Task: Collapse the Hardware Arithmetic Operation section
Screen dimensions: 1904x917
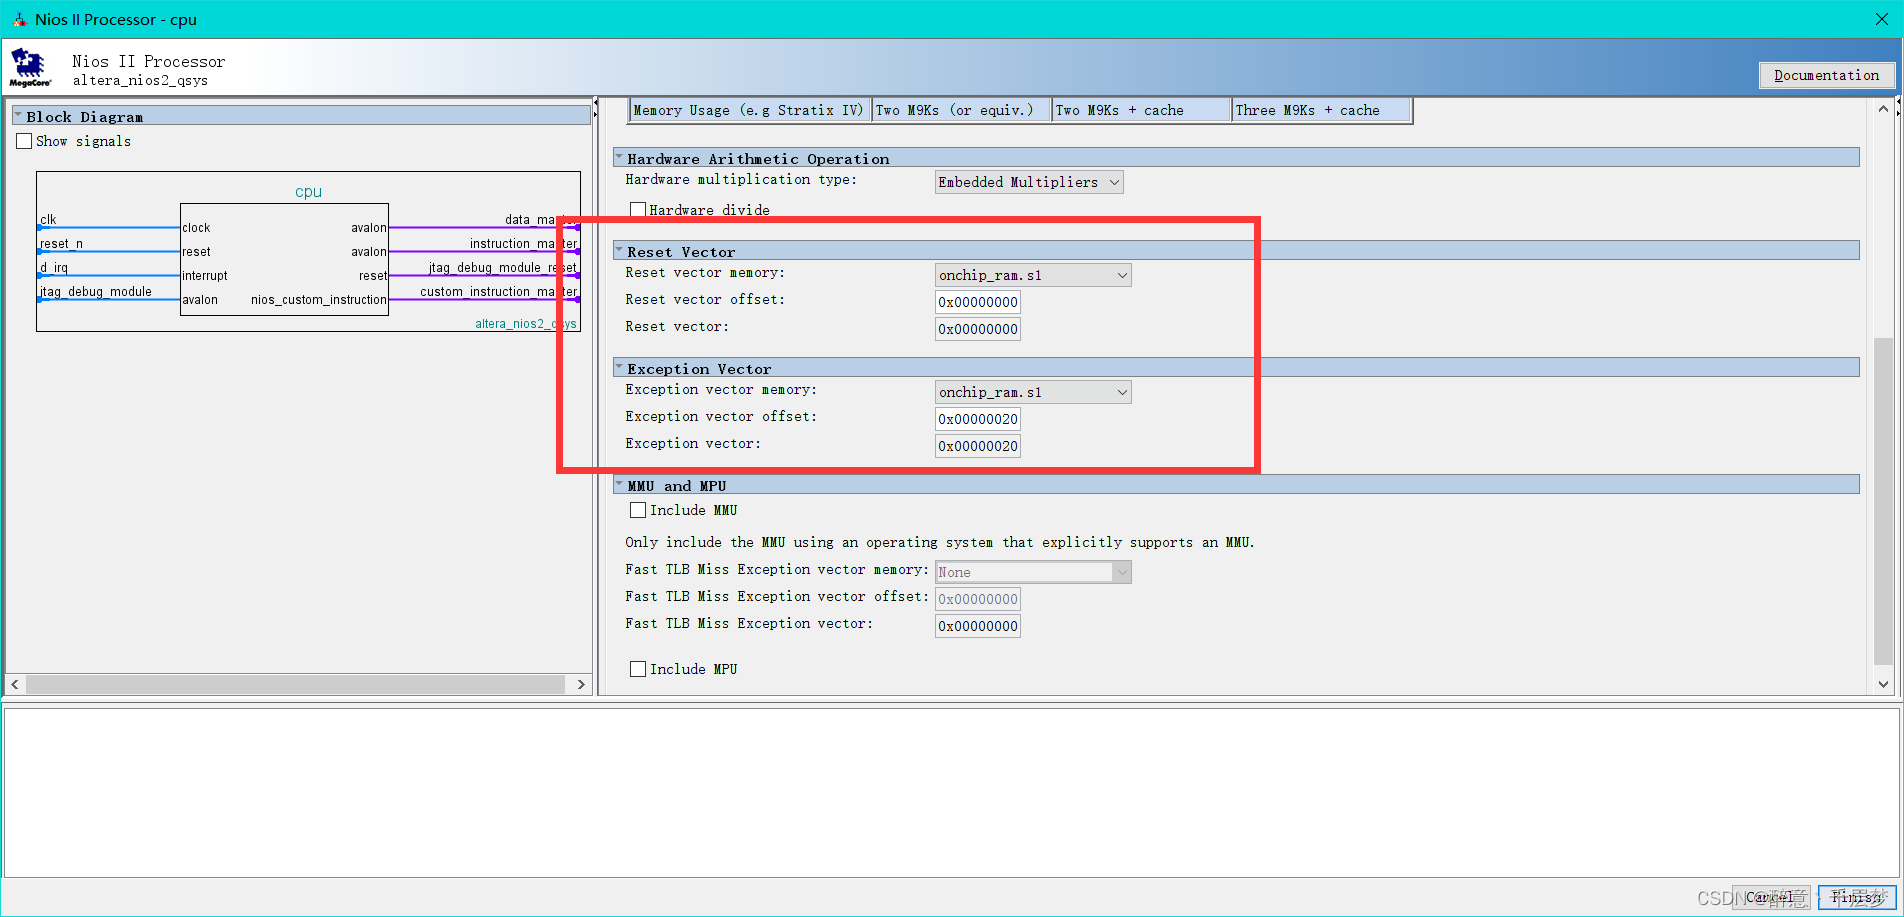Action: (x=619, y=158)
